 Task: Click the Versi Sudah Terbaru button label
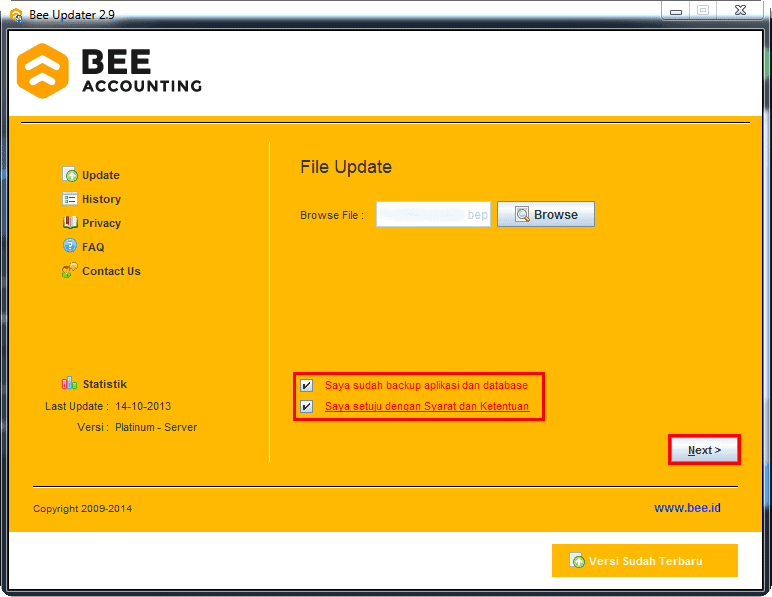click(x=645, y=561)
